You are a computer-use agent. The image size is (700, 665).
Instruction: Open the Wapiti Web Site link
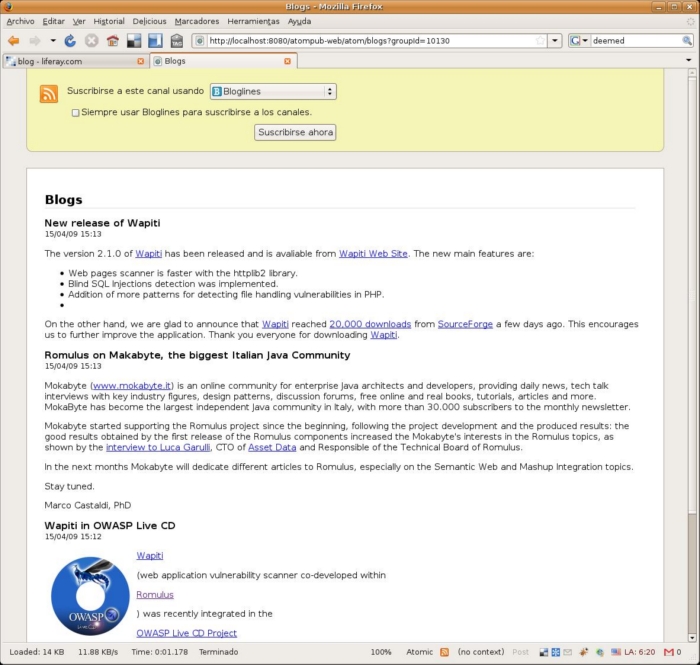(373, 254)
